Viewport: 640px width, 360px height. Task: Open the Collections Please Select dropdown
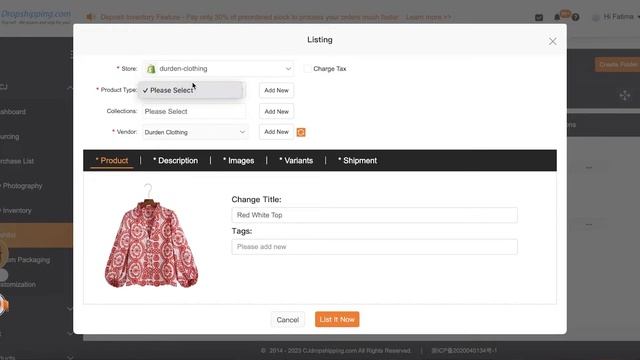tap(194, 111)
